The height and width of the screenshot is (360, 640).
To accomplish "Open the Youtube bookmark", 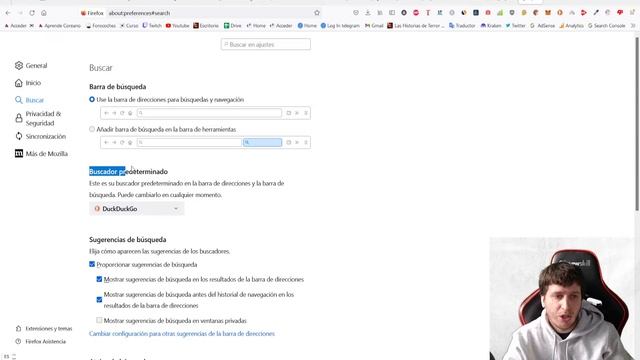I will (178, 26).
